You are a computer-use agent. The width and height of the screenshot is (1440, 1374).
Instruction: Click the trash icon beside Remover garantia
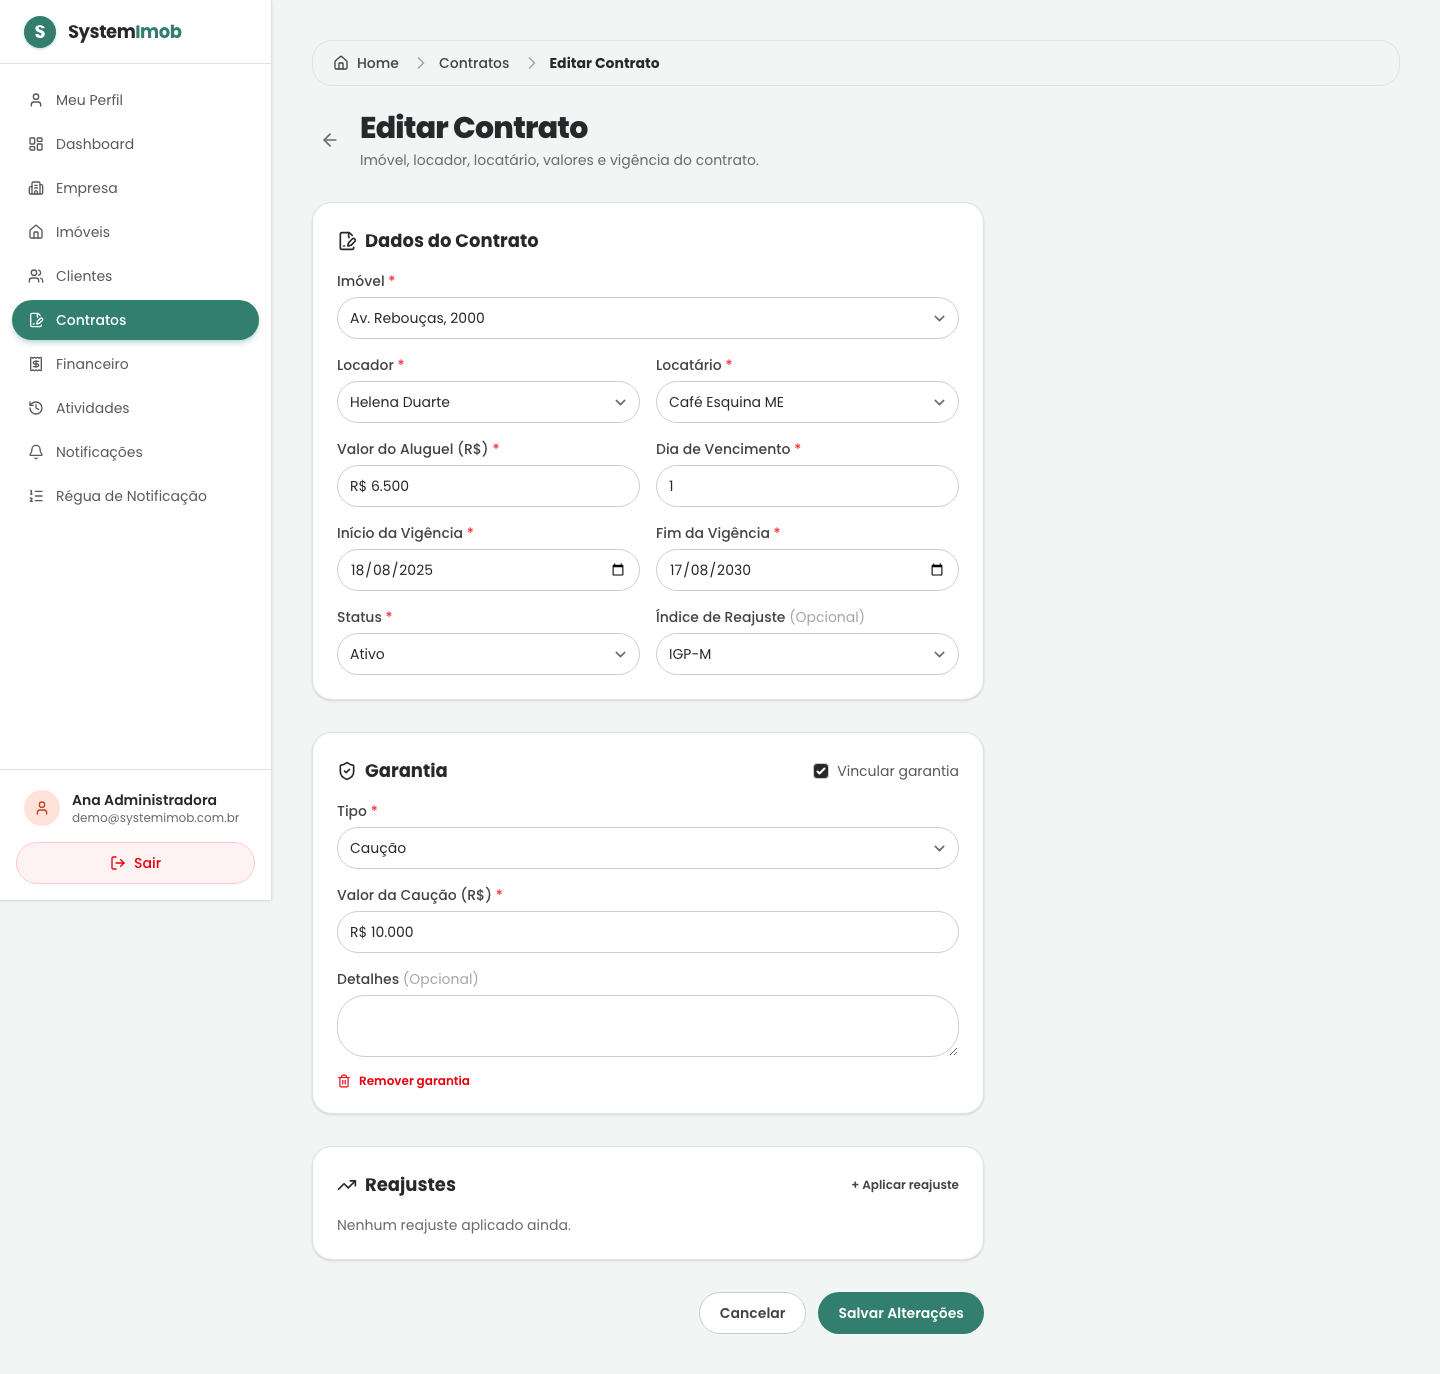pyautogui.click(x=344, y=1081)
